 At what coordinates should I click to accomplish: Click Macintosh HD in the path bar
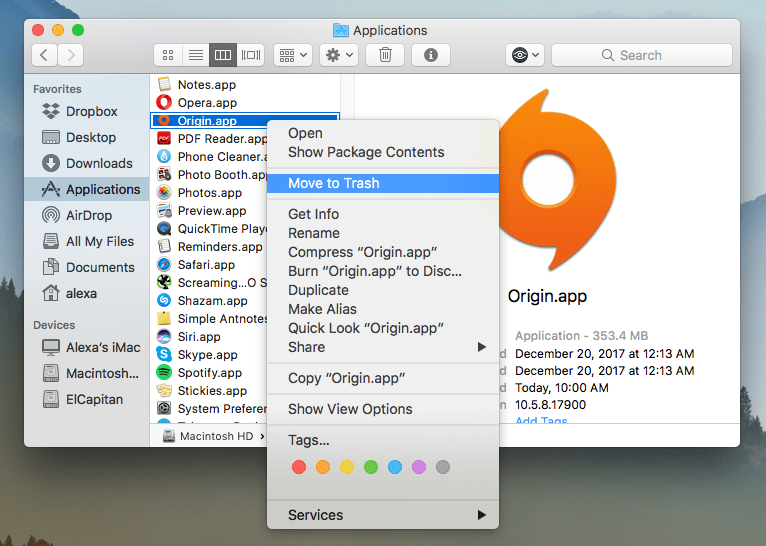209,436
